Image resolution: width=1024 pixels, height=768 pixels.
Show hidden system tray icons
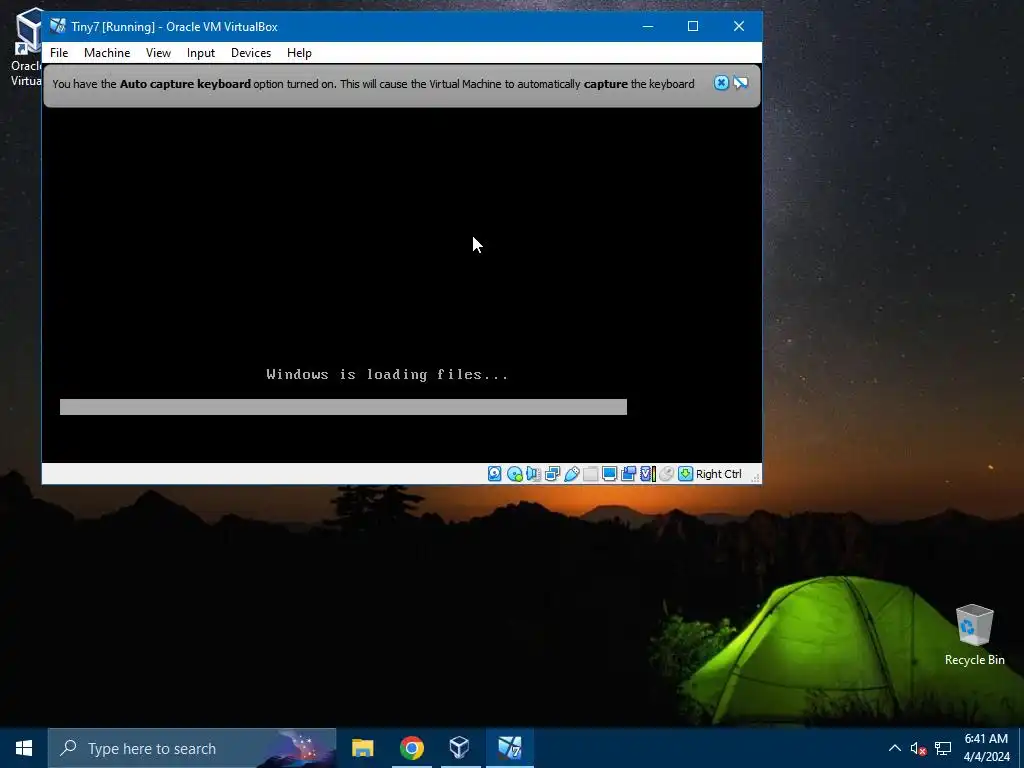click(x=895, y=748)
